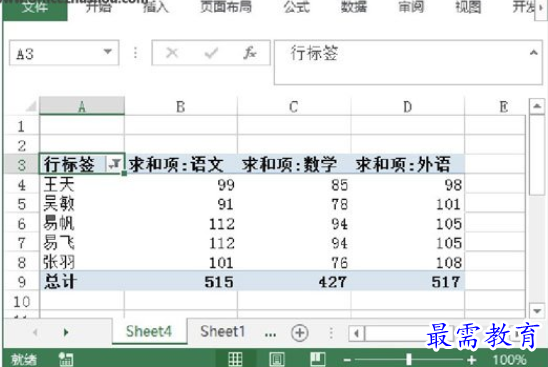
Task: Switch to the 审阅 ribbon tab
Action: pos(411,7)
